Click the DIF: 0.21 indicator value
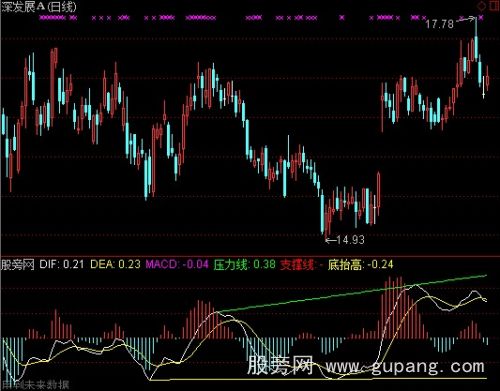The width and height of the screenshot is (500, 391). pos(62,264)
